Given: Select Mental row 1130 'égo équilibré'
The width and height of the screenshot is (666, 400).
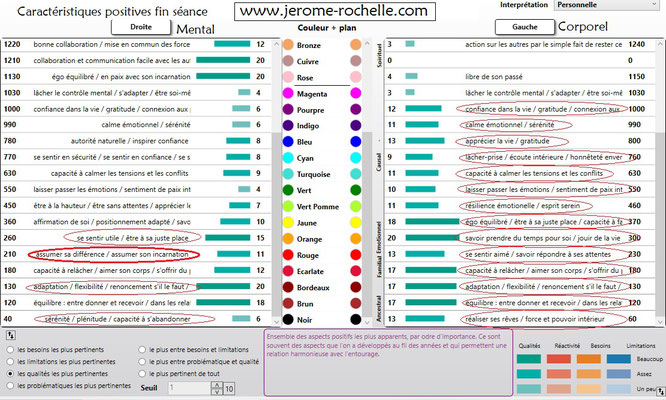Looking at the screenshot, I should pos(136,76).
